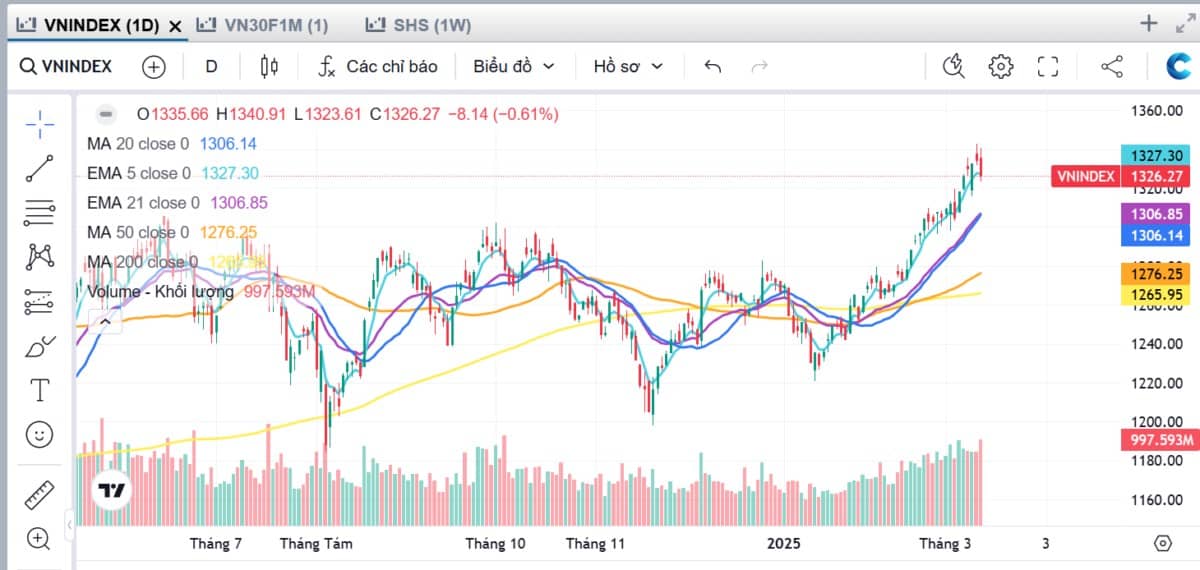Select the brush drawing tool
The height and width of the screenshot is (570, 1200).
coord(40,346)
